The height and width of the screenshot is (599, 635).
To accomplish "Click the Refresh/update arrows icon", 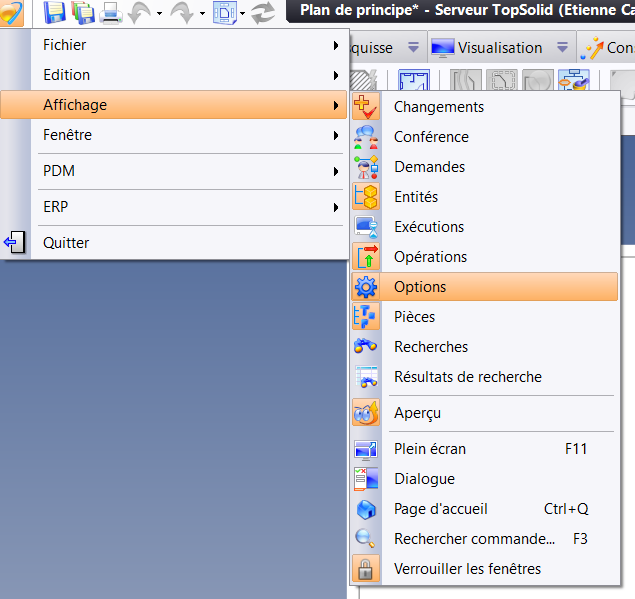I will click(263, 13).
